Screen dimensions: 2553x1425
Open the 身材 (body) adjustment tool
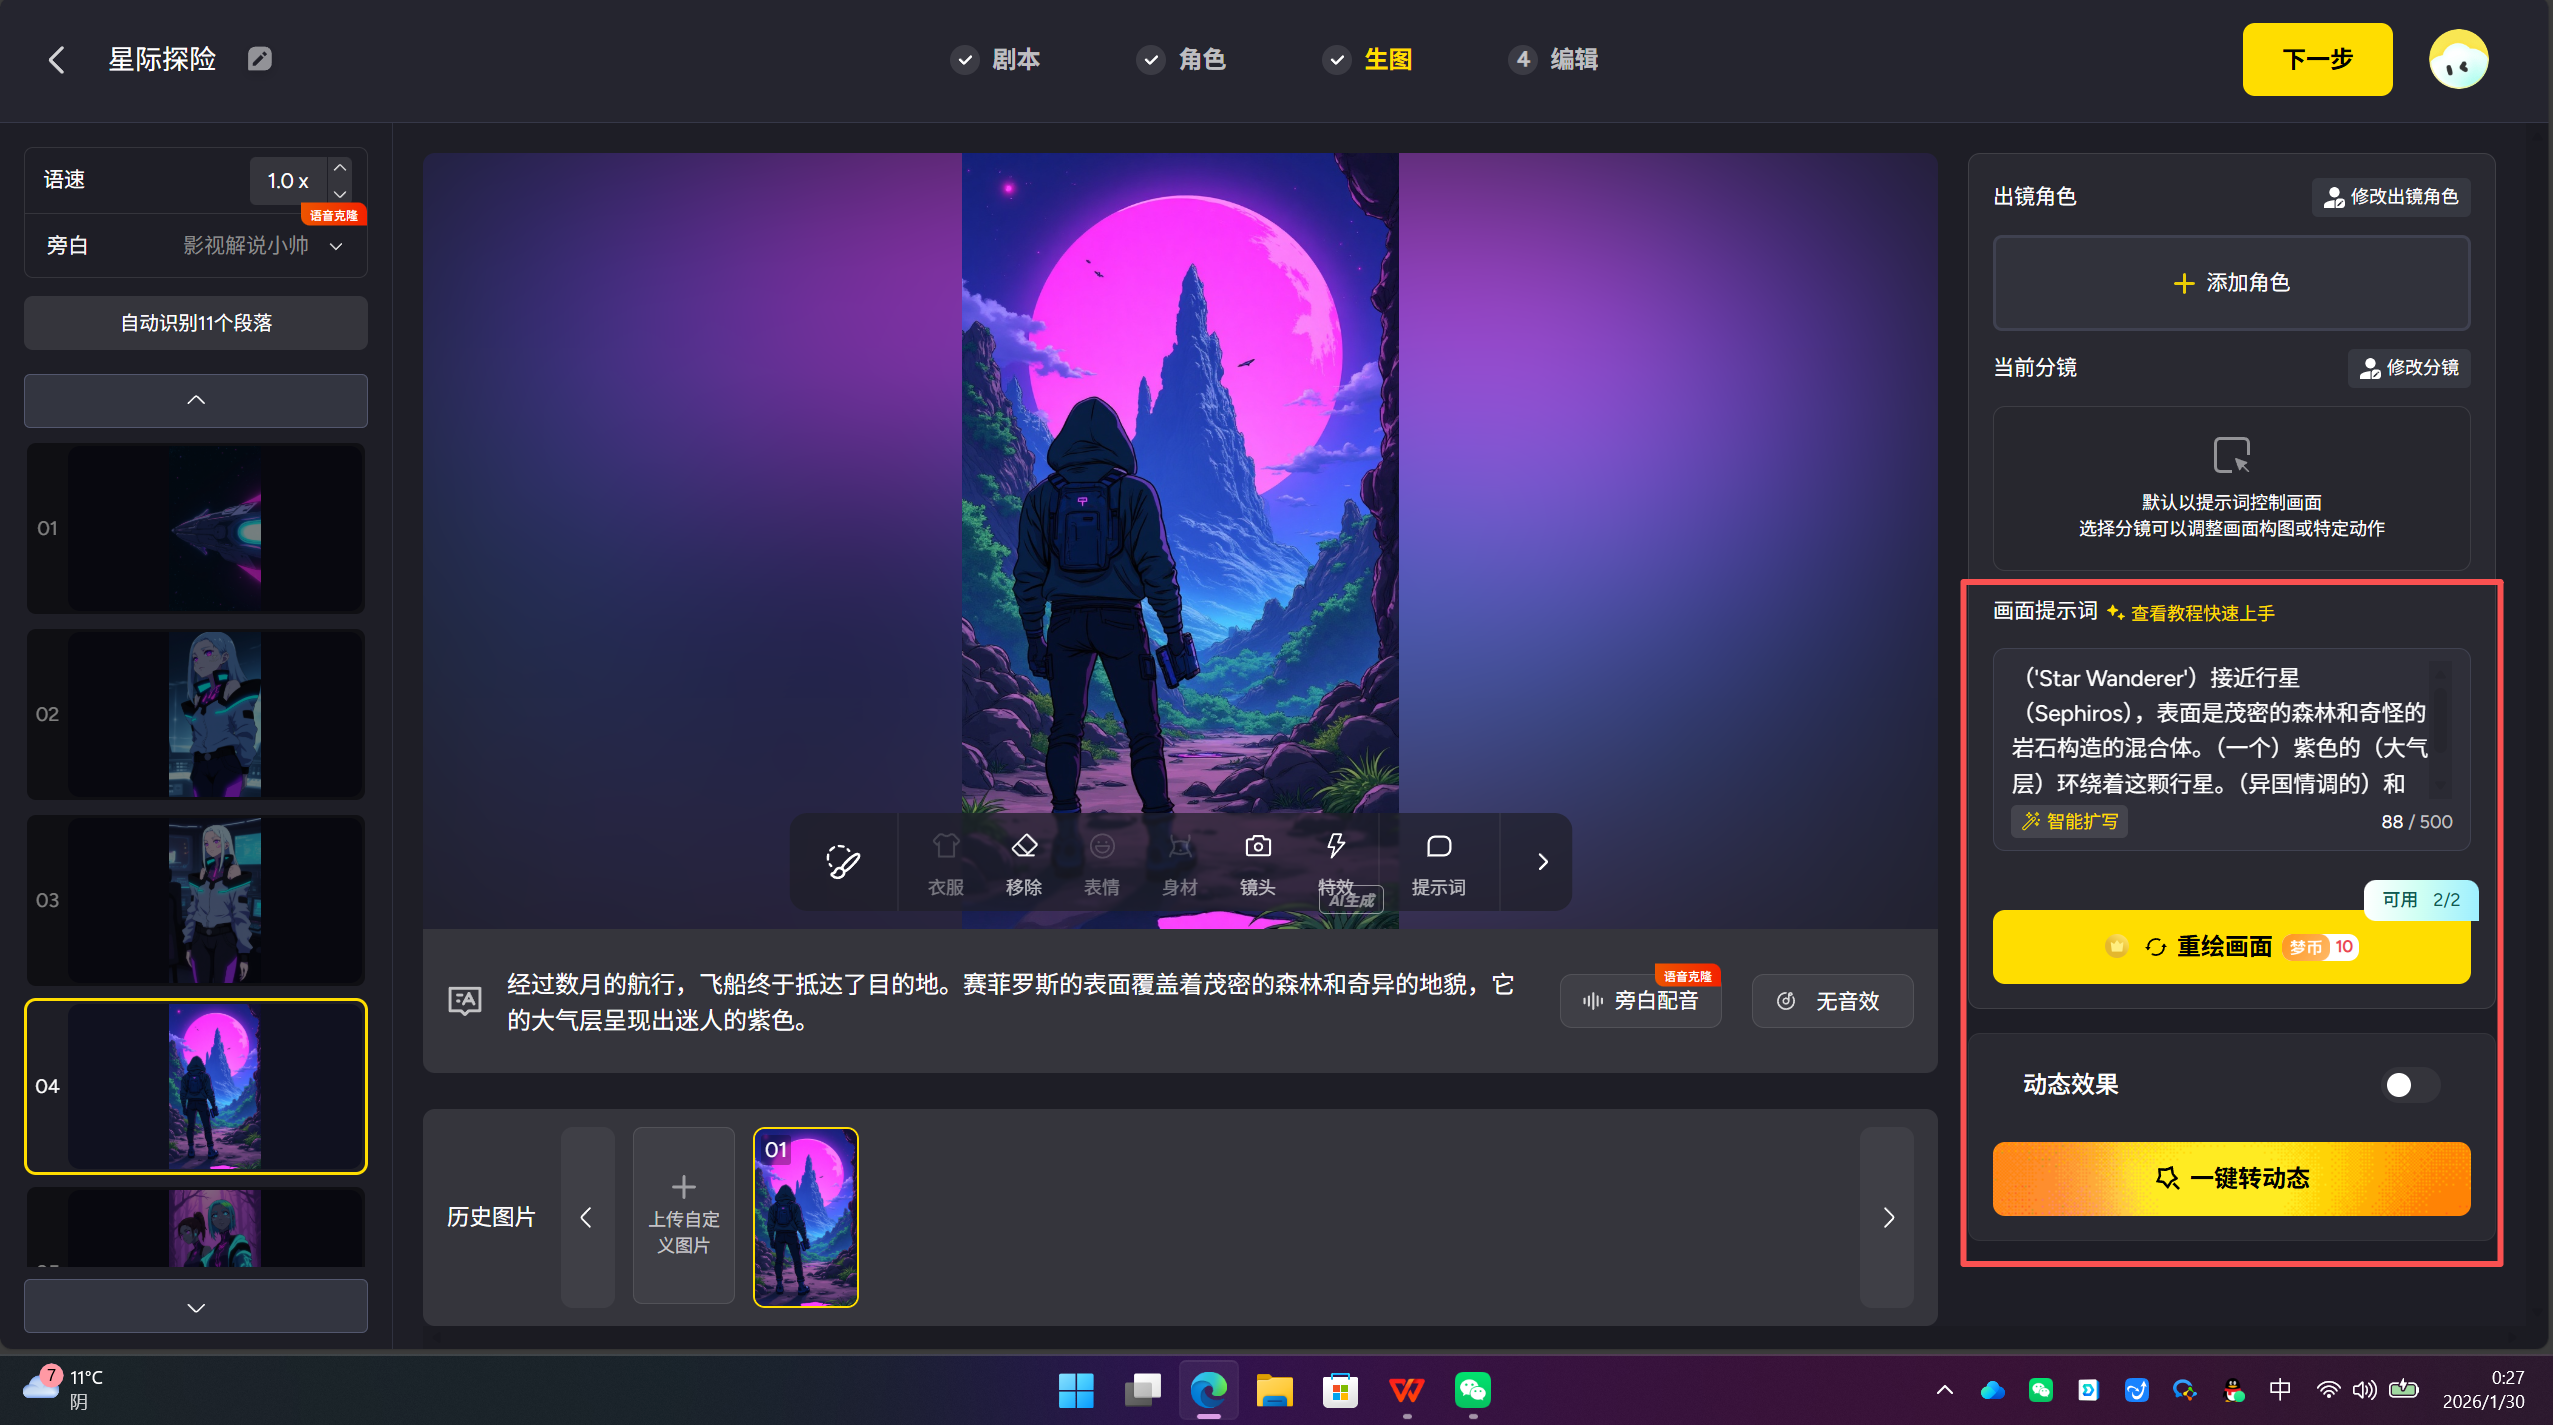[x=1178, y=862]
